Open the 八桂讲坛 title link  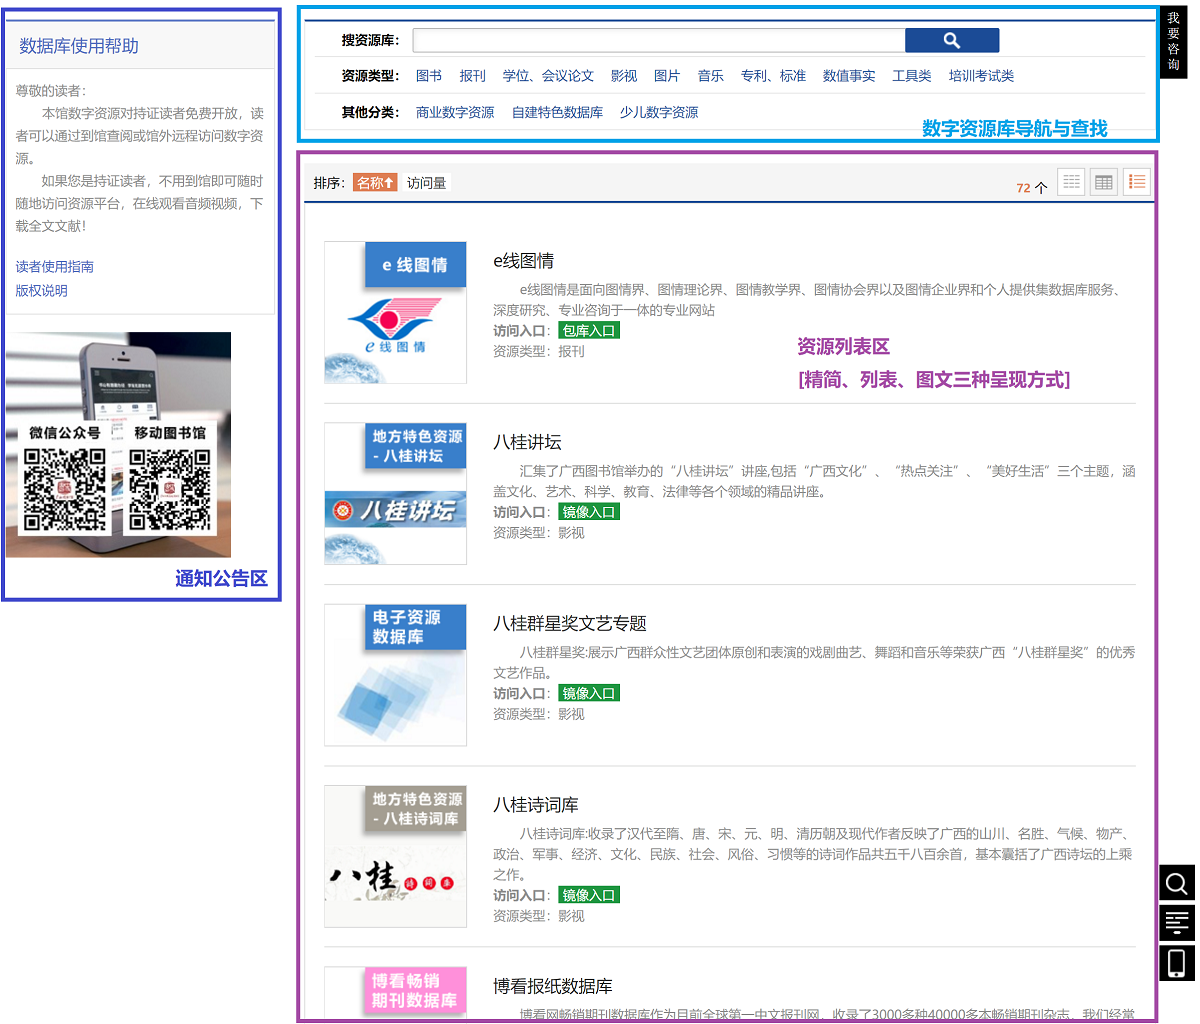527,442
